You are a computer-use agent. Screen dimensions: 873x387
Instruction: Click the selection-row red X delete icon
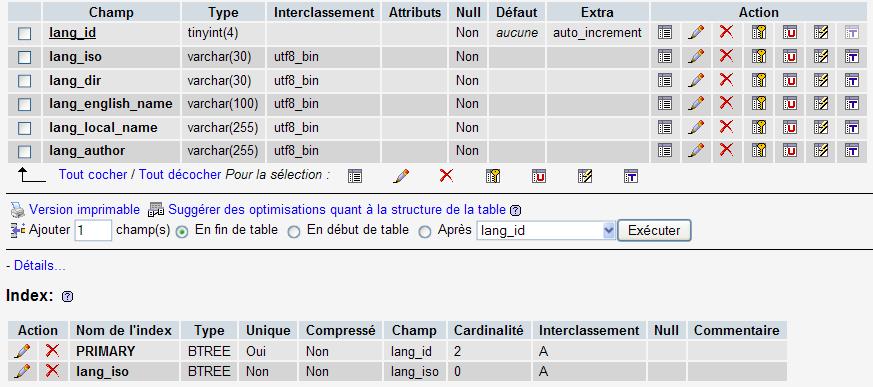tap(446, 176)
